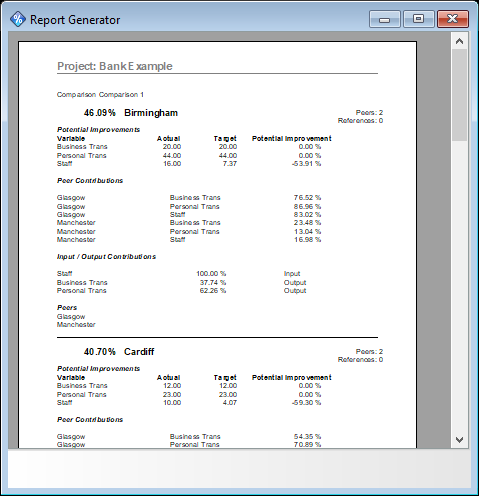Click the 100.00 % Staff contribution
Screen dimensions: 479x496
click(x=211, y=274)
